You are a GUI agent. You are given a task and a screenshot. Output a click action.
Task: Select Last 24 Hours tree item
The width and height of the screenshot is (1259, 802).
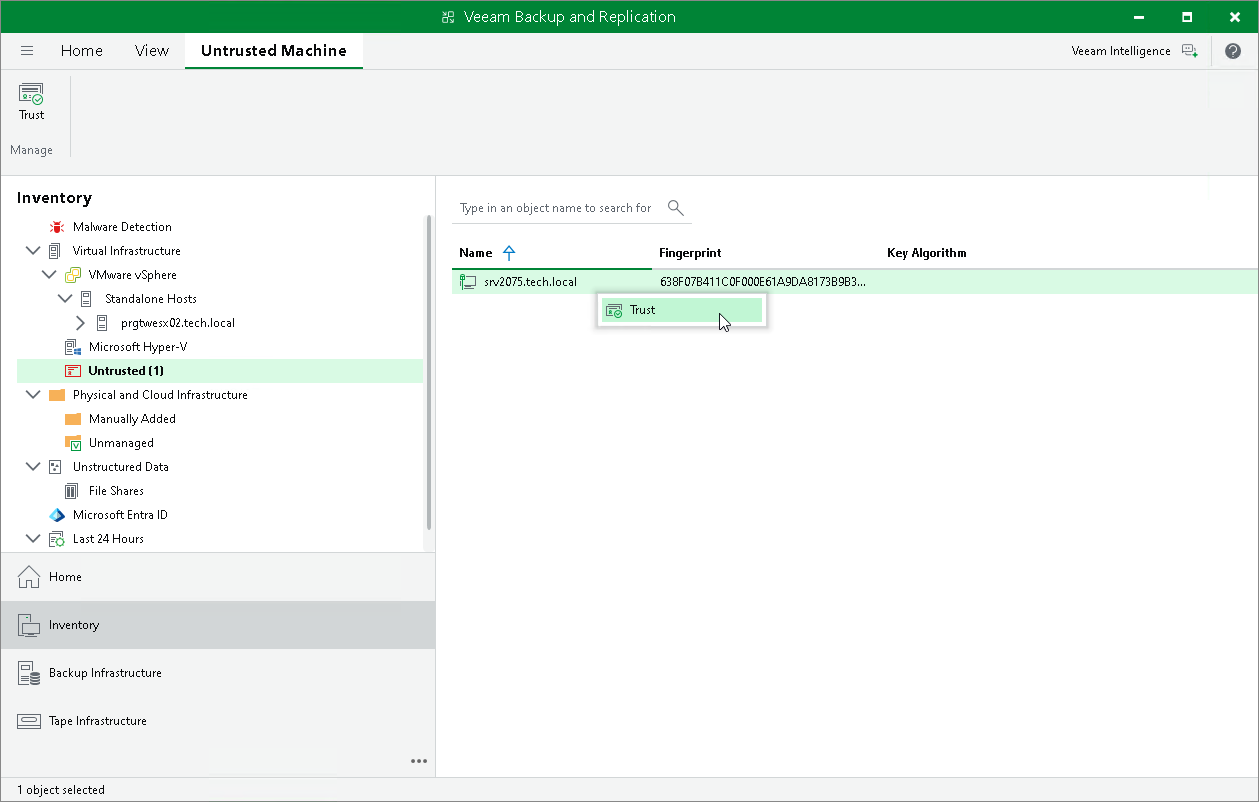coord(108,539)
